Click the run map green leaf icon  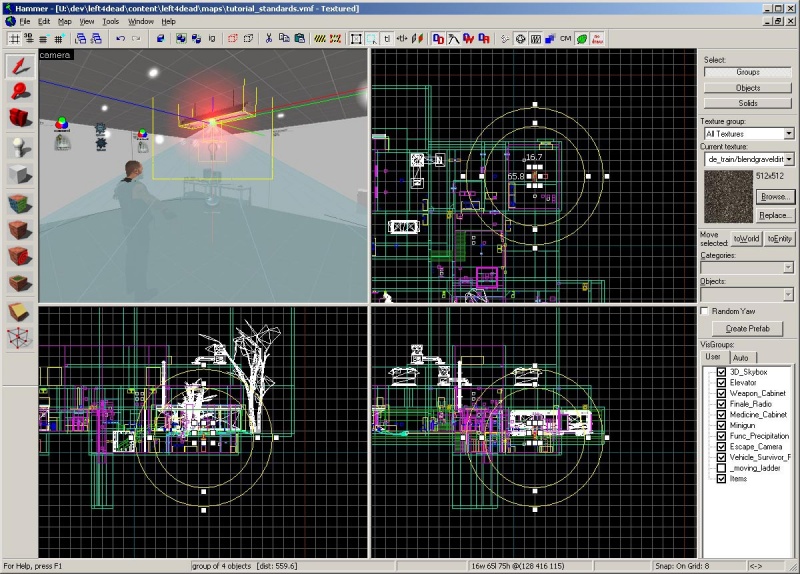(582, 39)
